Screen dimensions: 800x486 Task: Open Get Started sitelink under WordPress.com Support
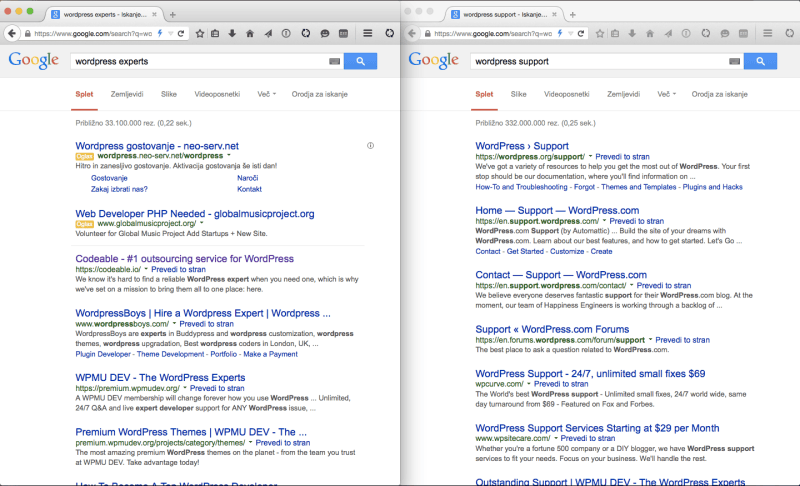525,251
